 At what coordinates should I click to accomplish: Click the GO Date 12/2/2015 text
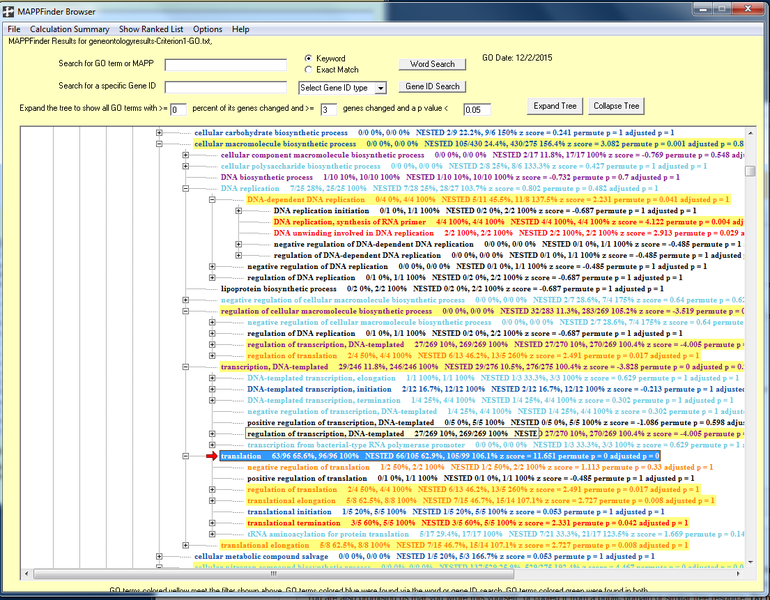coord(517,58)
